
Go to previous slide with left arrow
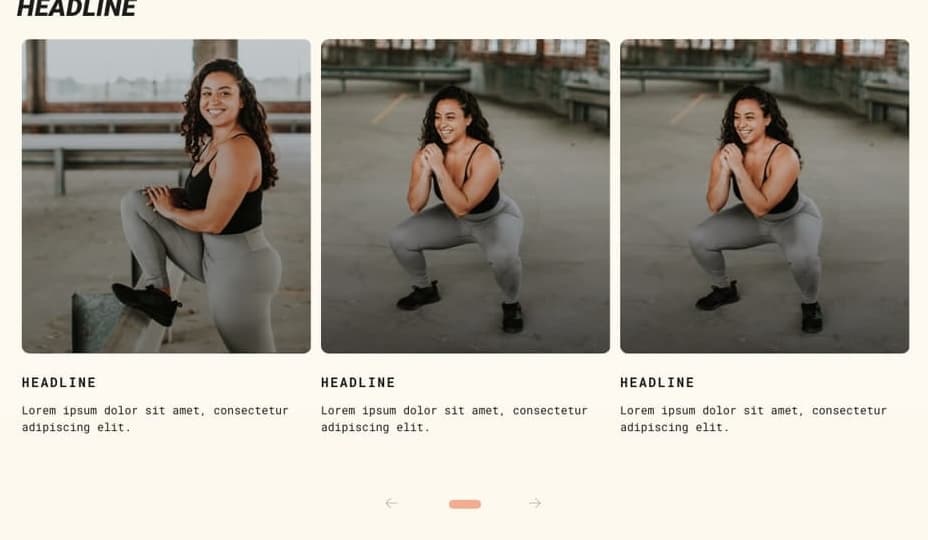pos(391,503)
